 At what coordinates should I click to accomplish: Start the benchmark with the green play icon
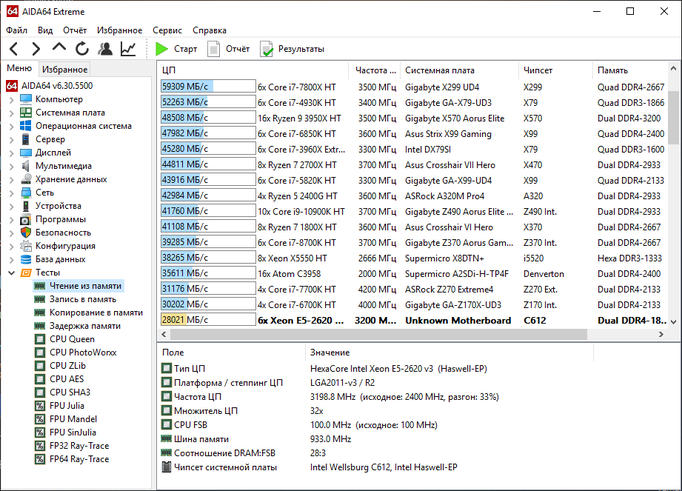pos(162,49)
